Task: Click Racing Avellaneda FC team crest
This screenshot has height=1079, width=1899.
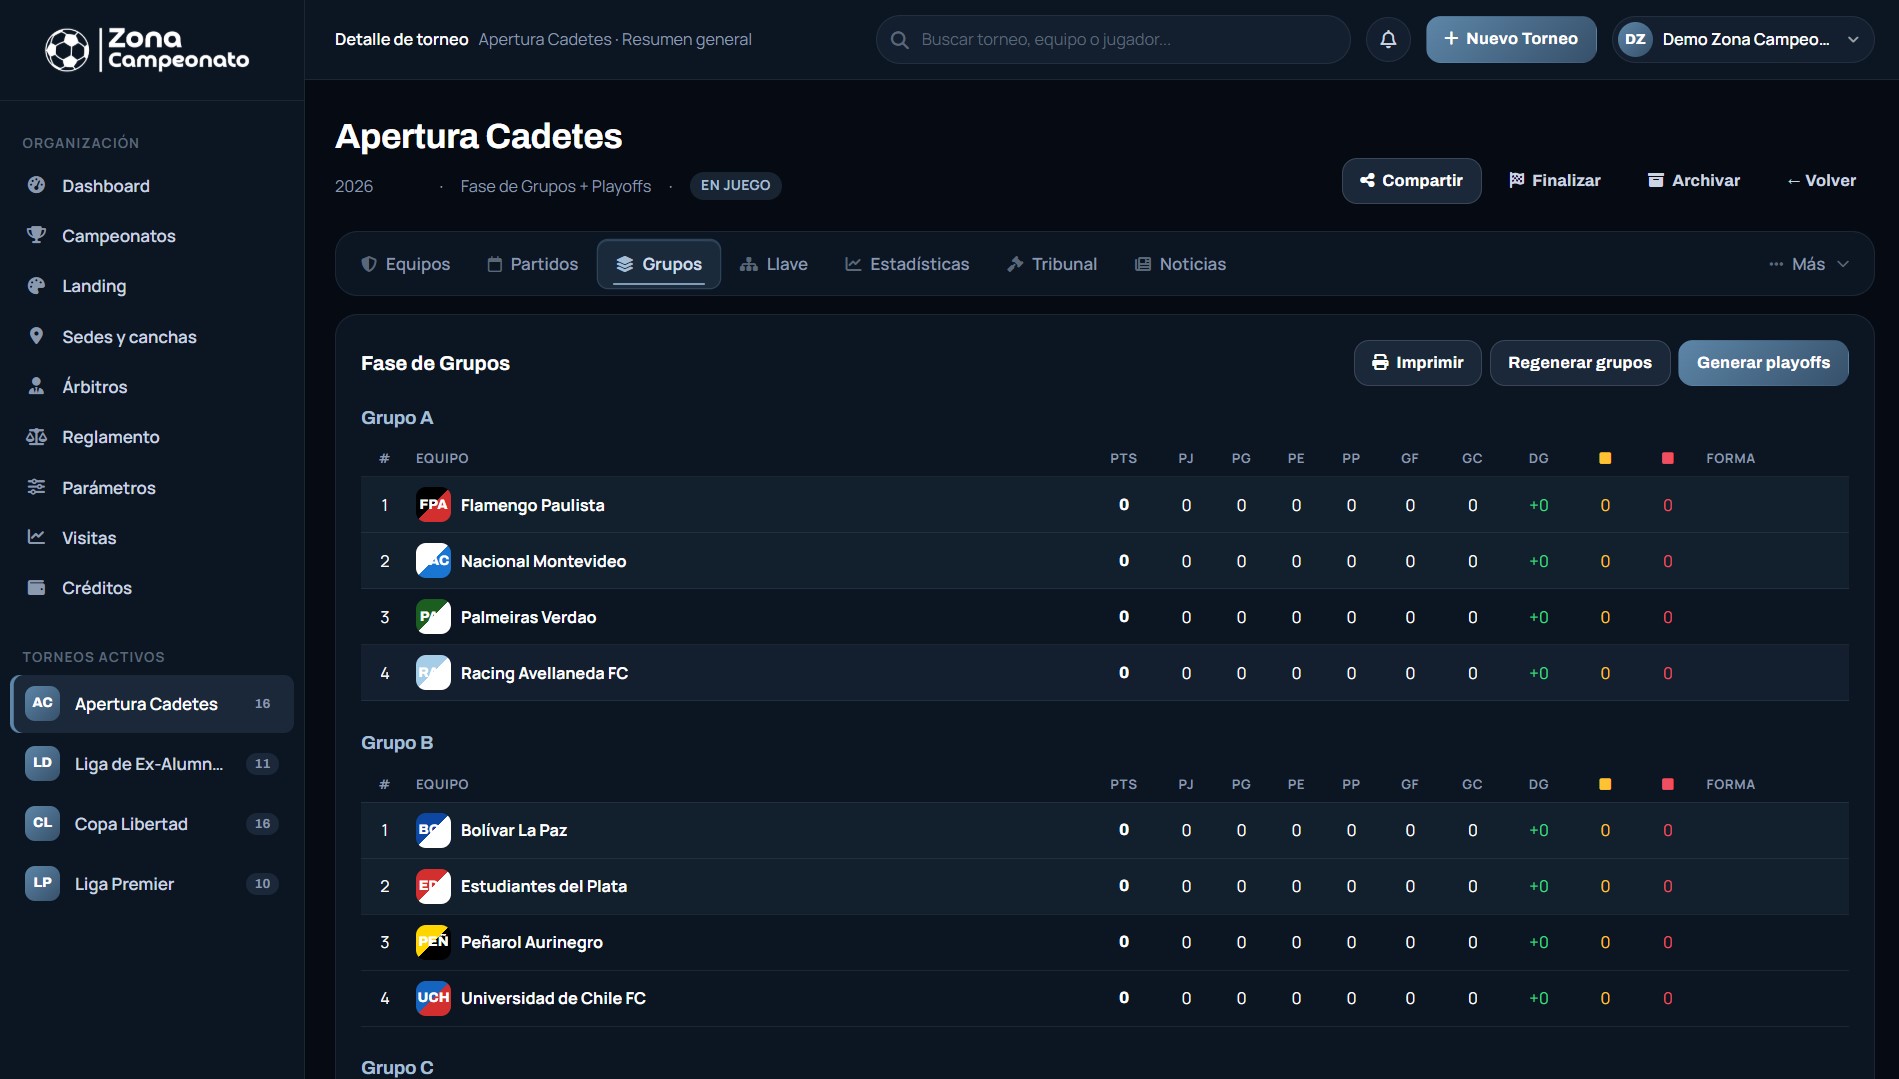Action: pyautogui.click(x=433, y=673)
